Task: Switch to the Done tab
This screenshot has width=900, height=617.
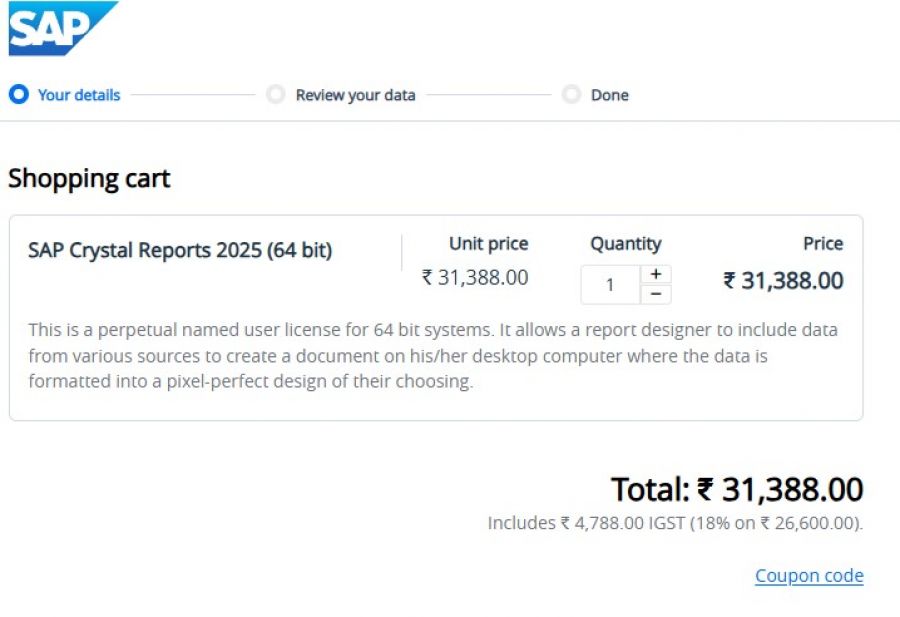Action: pos(611,95)
